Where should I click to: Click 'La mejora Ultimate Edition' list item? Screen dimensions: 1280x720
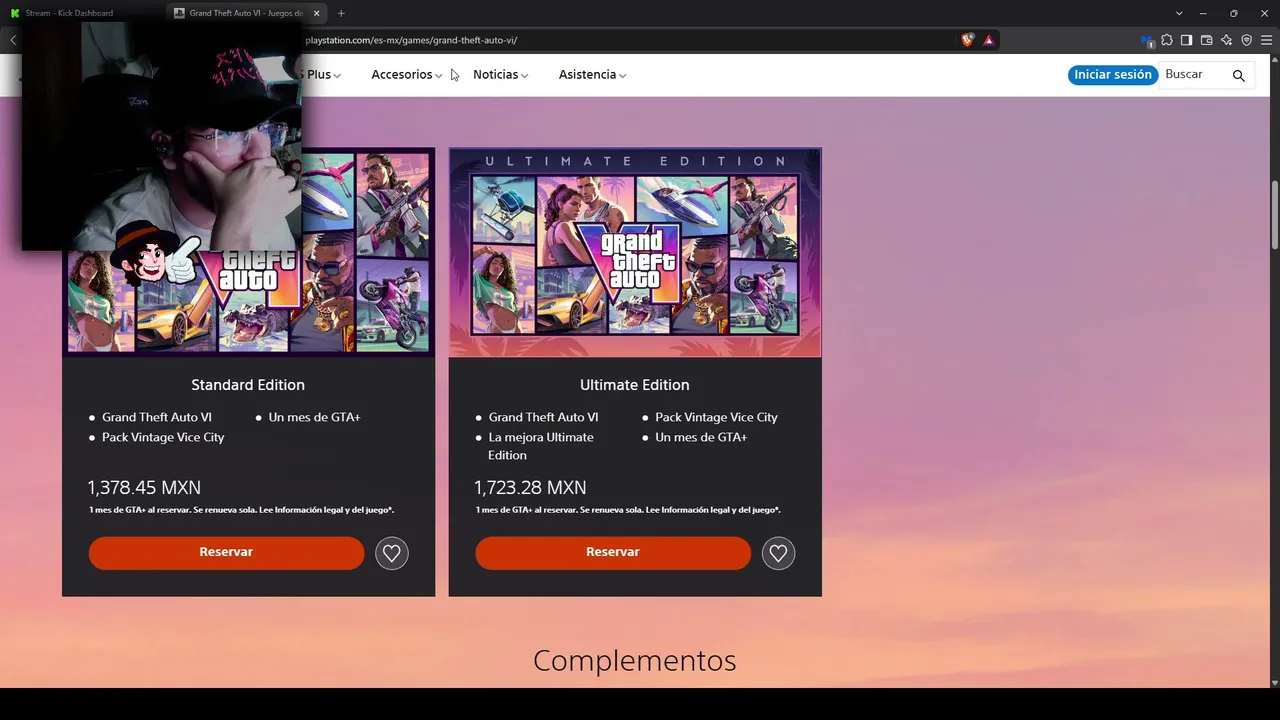pos(541,446)
